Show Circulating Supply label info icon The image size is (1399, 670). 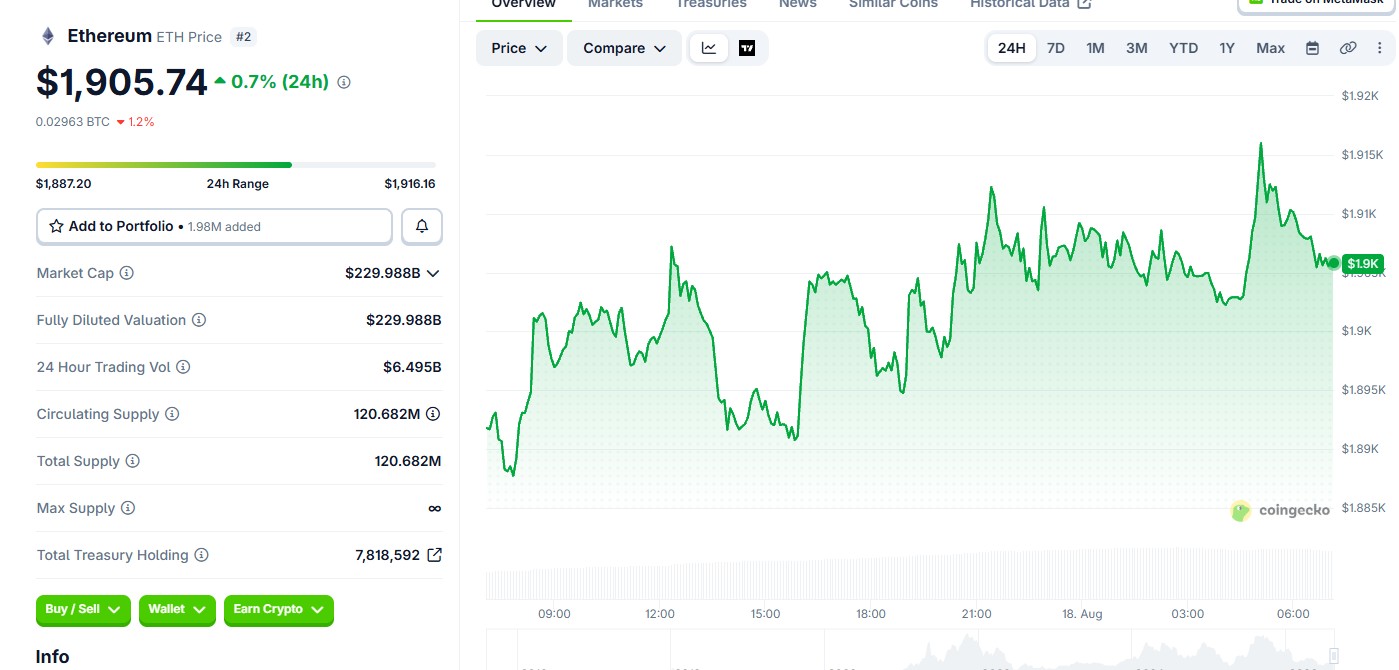tap(172, 414)
